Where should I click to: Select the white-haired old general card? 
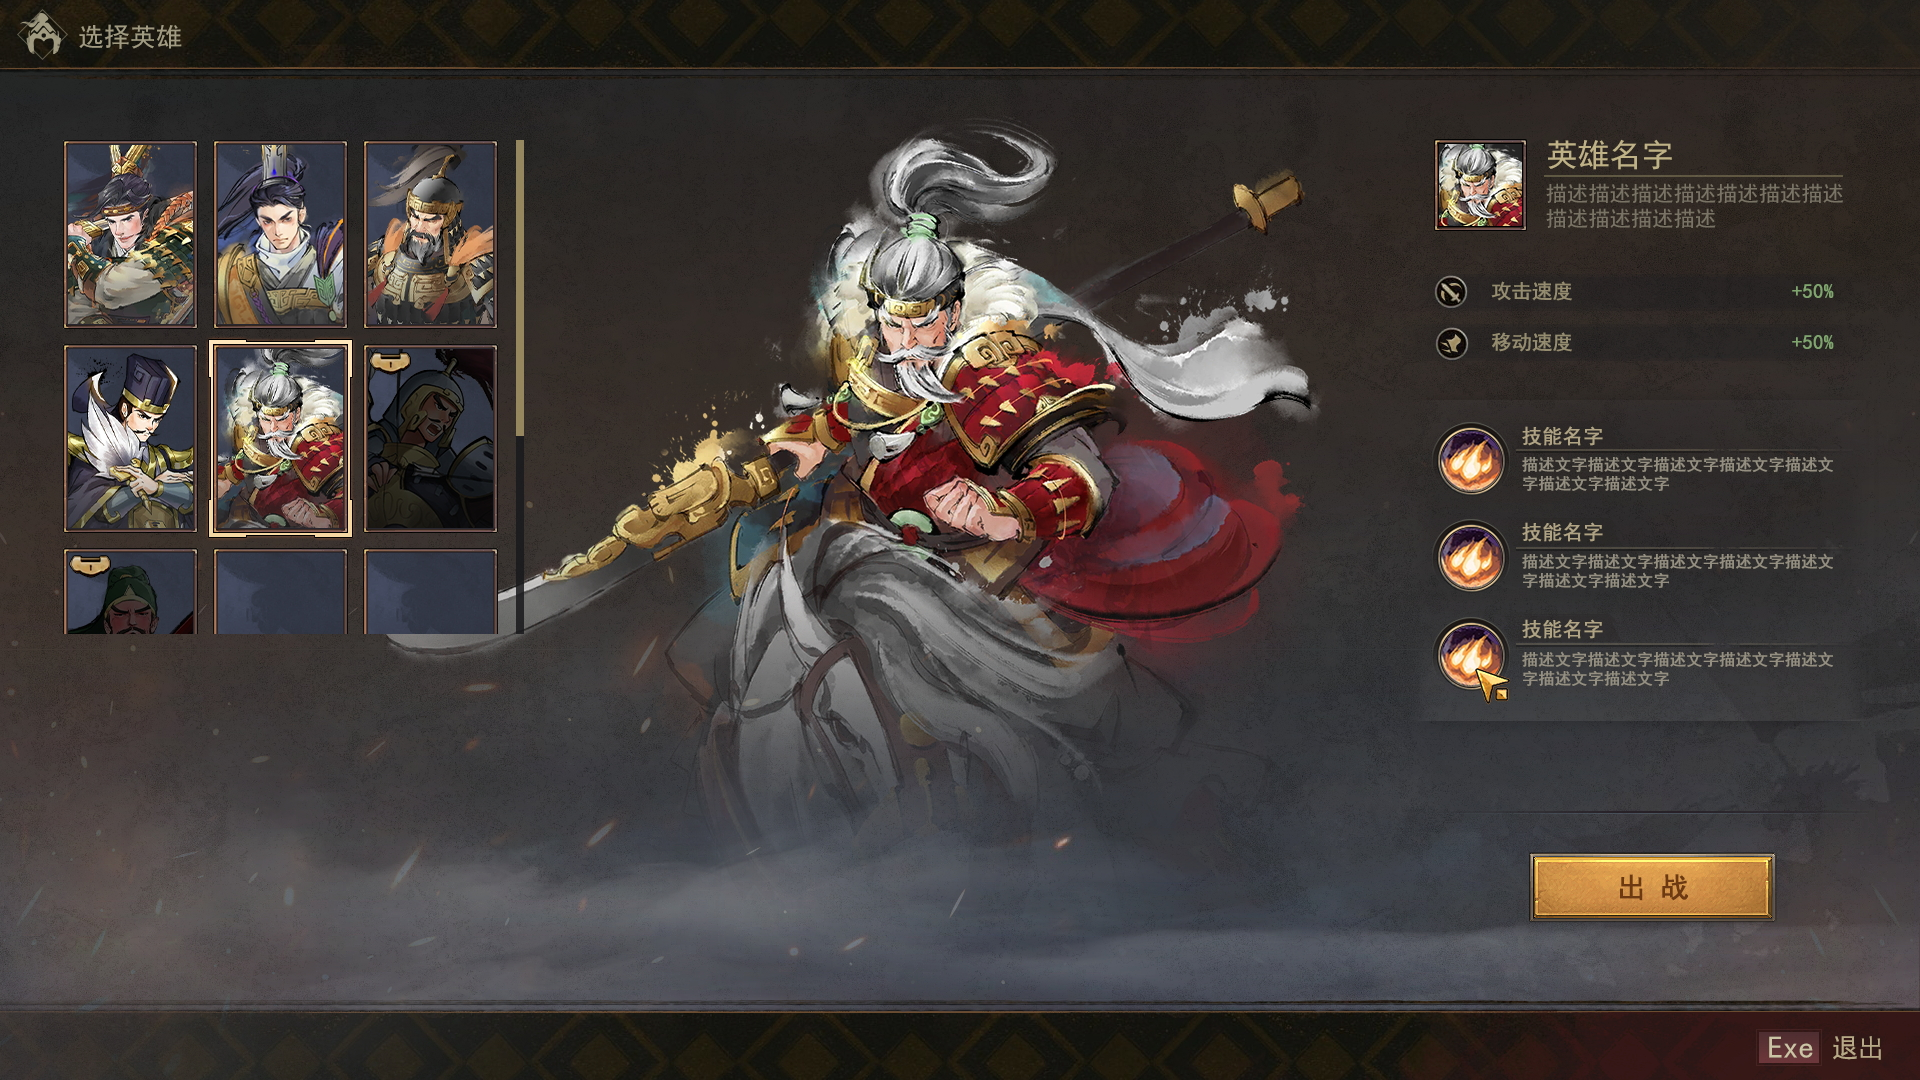click(280, 438)
